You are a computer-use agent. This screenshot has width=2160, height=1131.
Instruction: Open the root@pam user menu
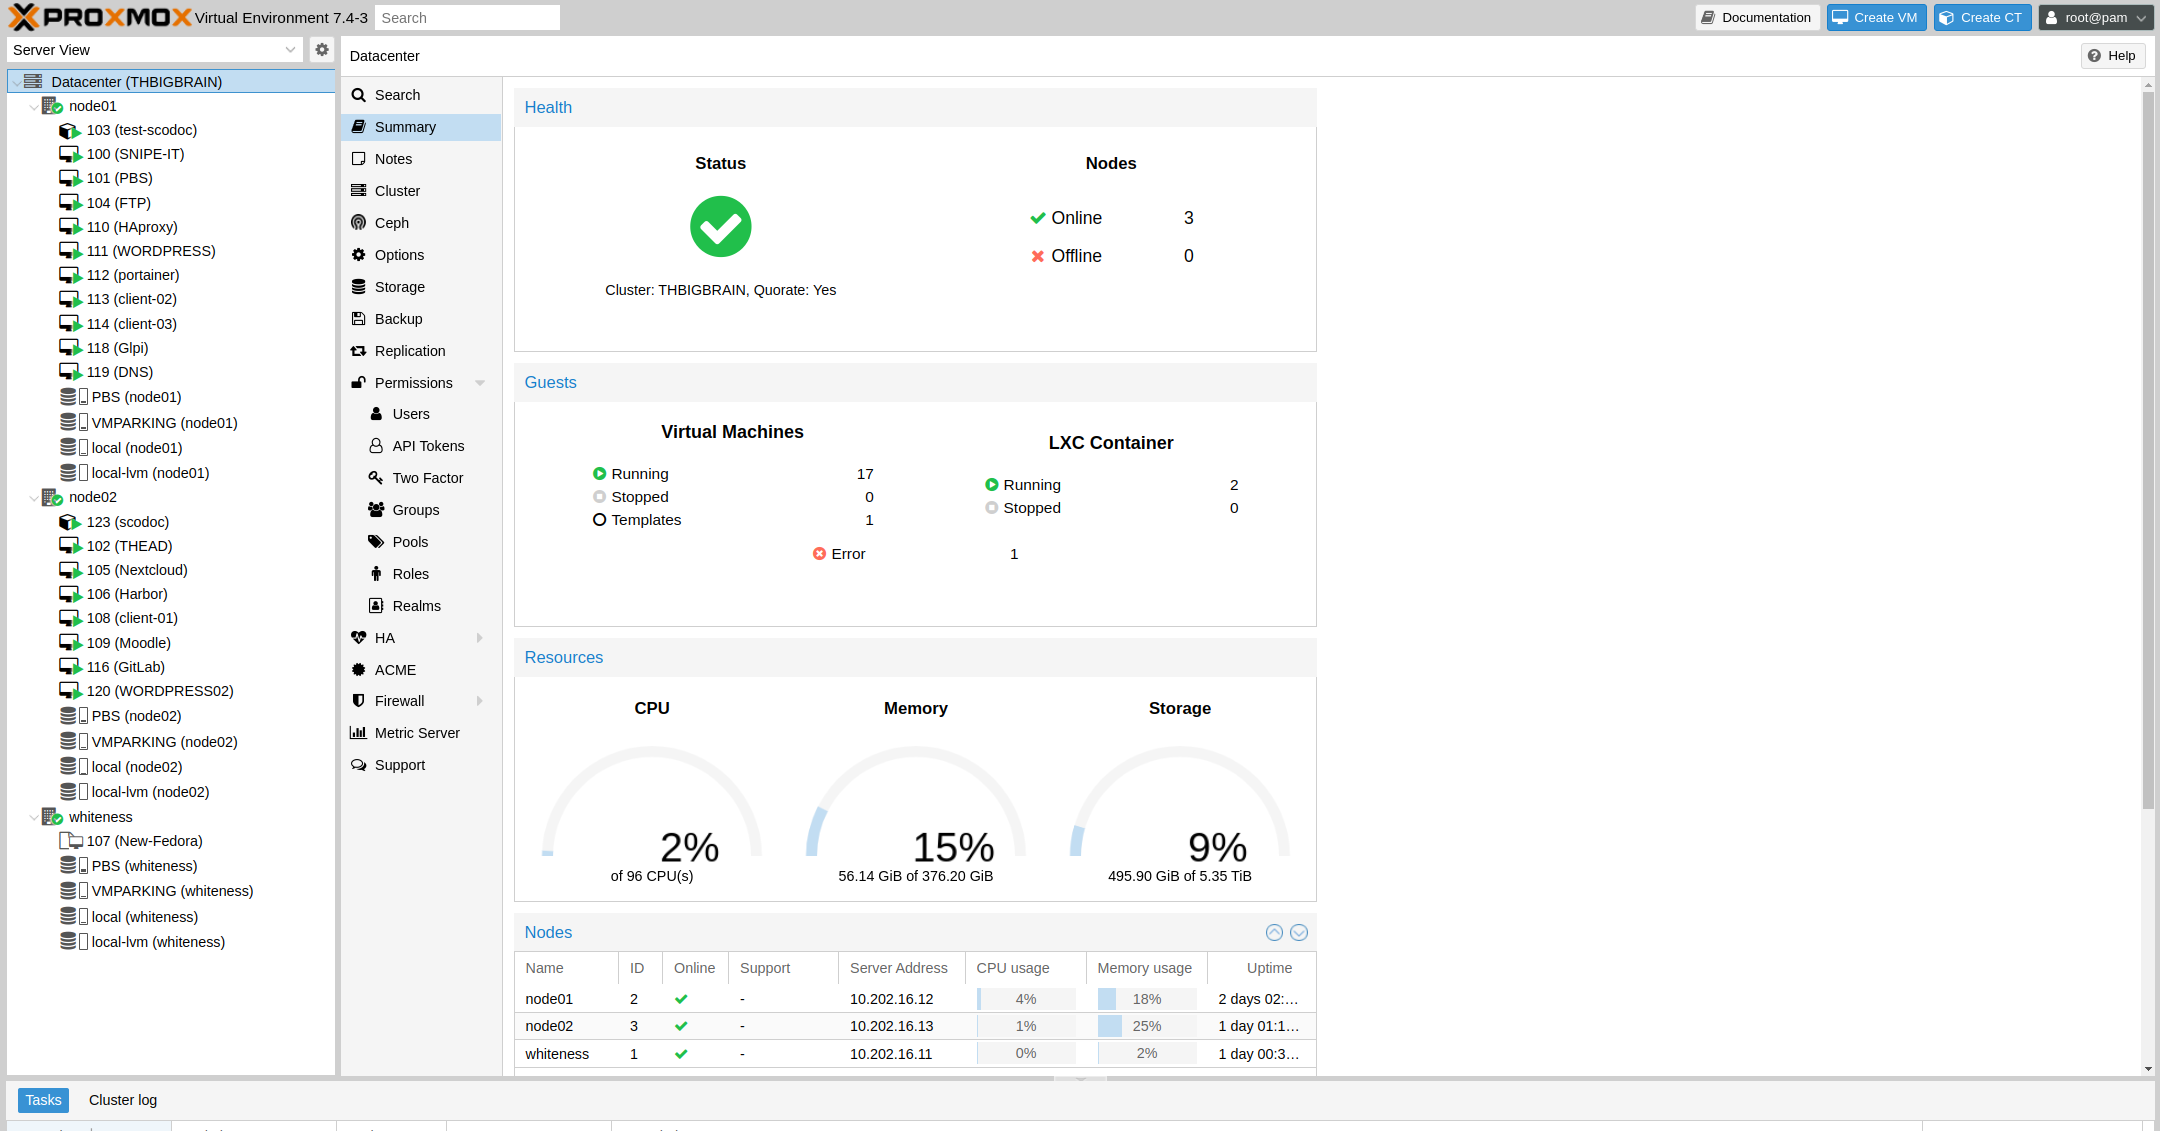[2096, 18]
